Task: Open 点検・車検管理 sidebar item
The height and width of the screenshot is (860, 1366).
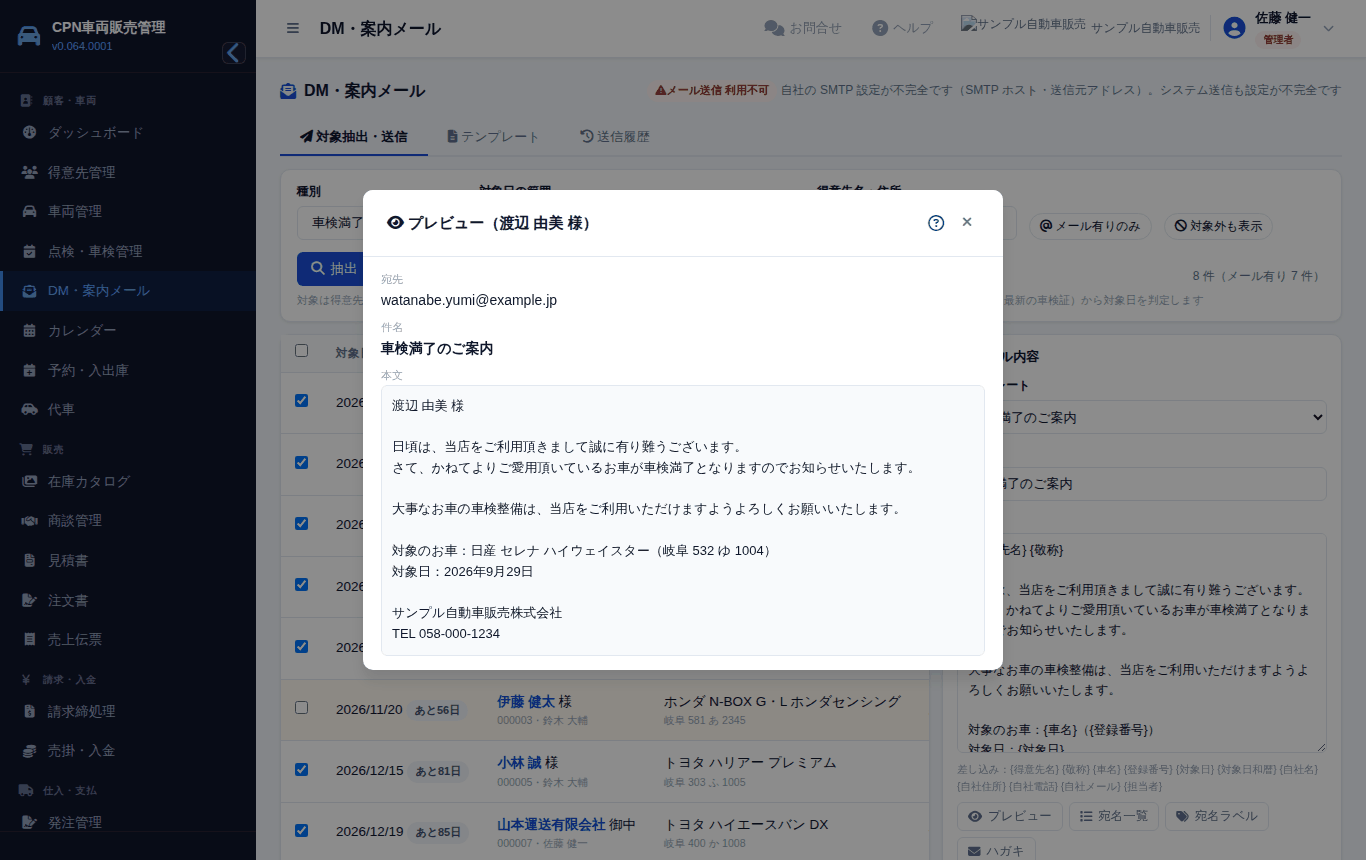Action: (x=128, y=251)
